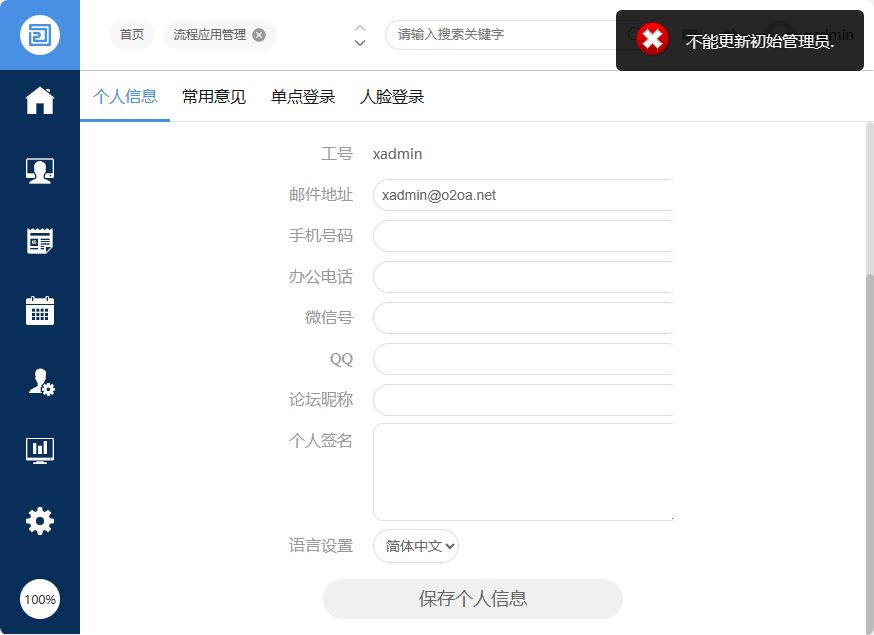Open the news bulletin sidebar icon
Viewport: 874px width, 635px height.
pos(40,241)
